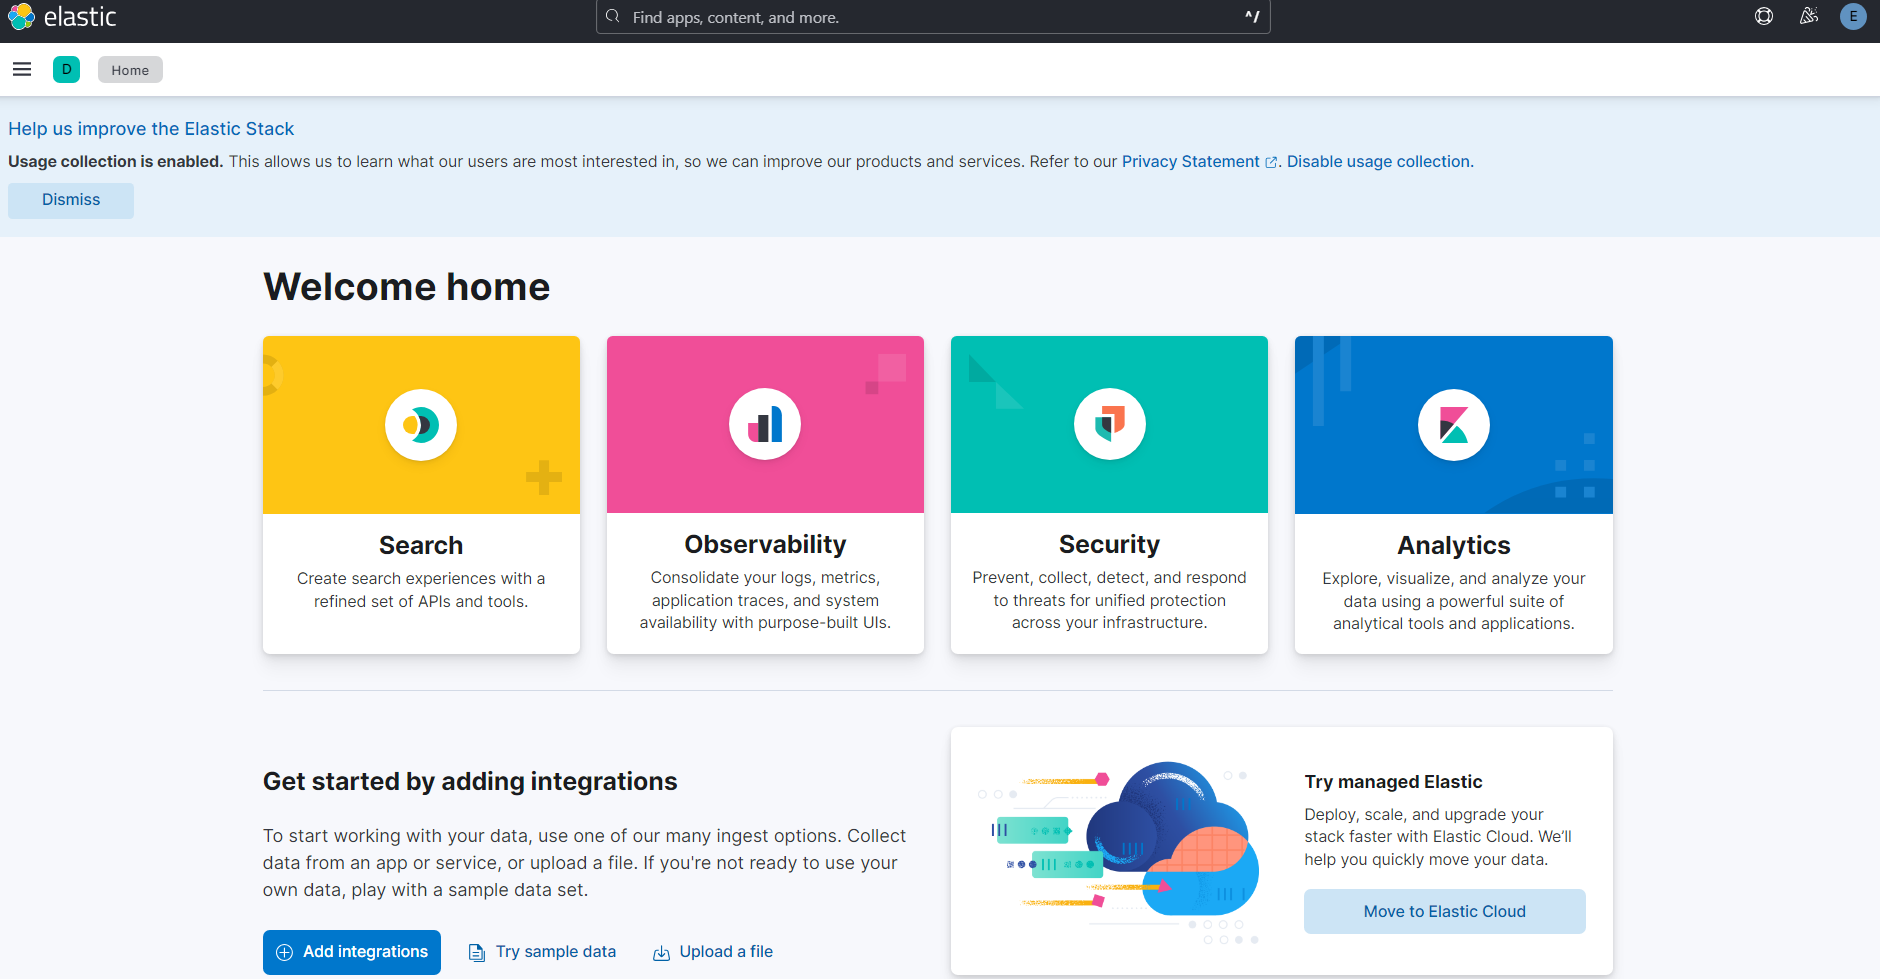Click the document icon beside Try sample data

click(477, 953)
